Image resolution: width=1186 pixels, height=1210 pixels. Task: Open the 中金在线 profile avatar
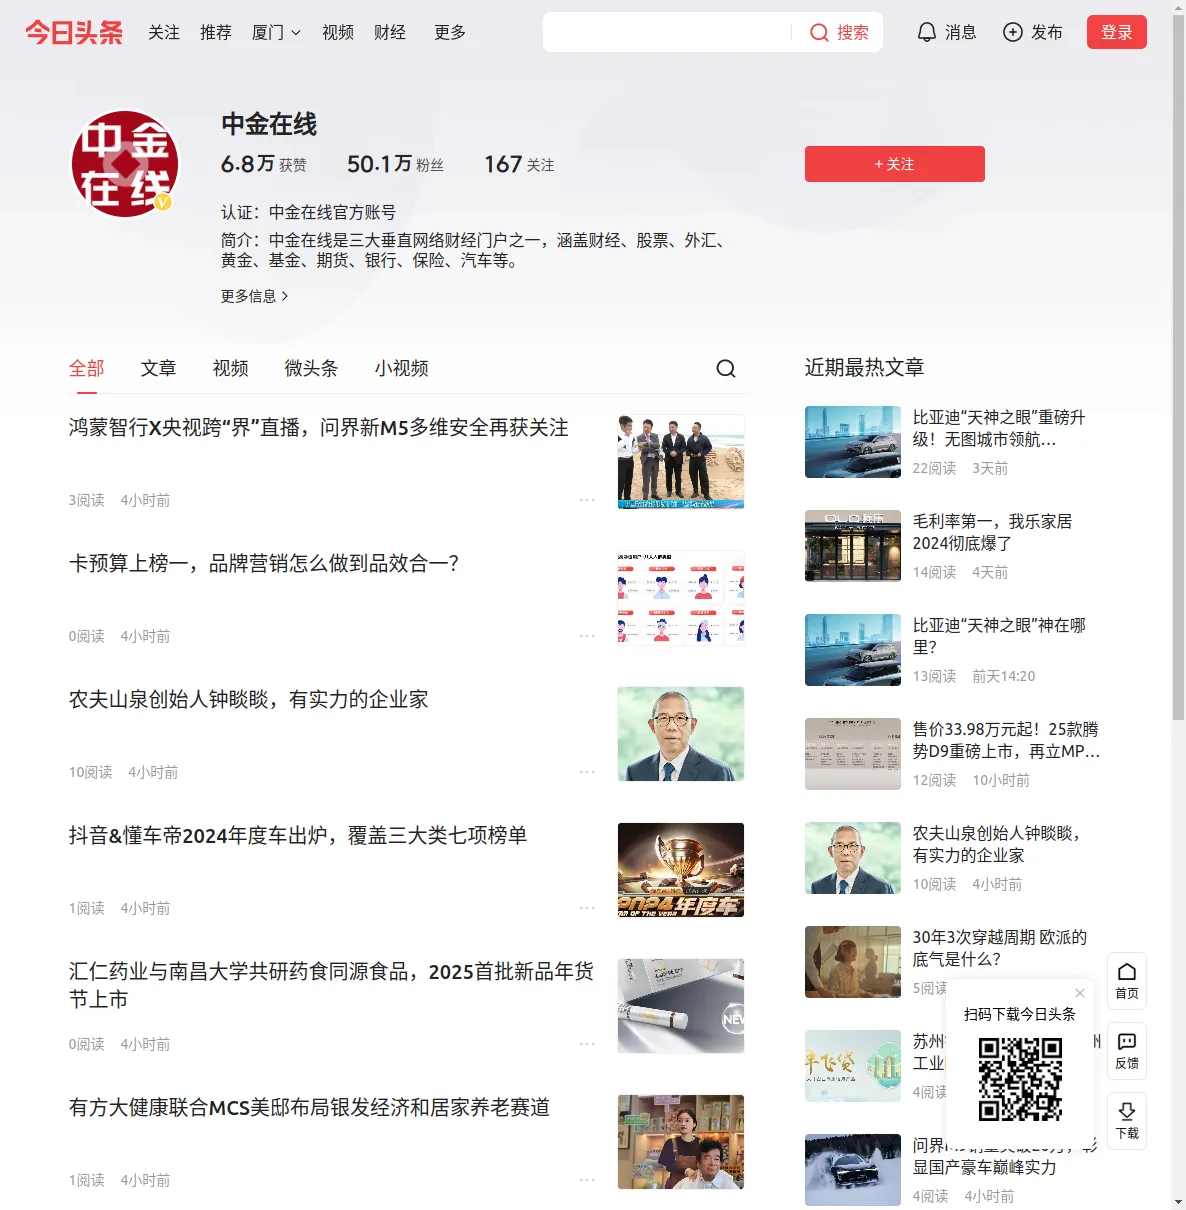pyautogui.click(x=125, y=164)
